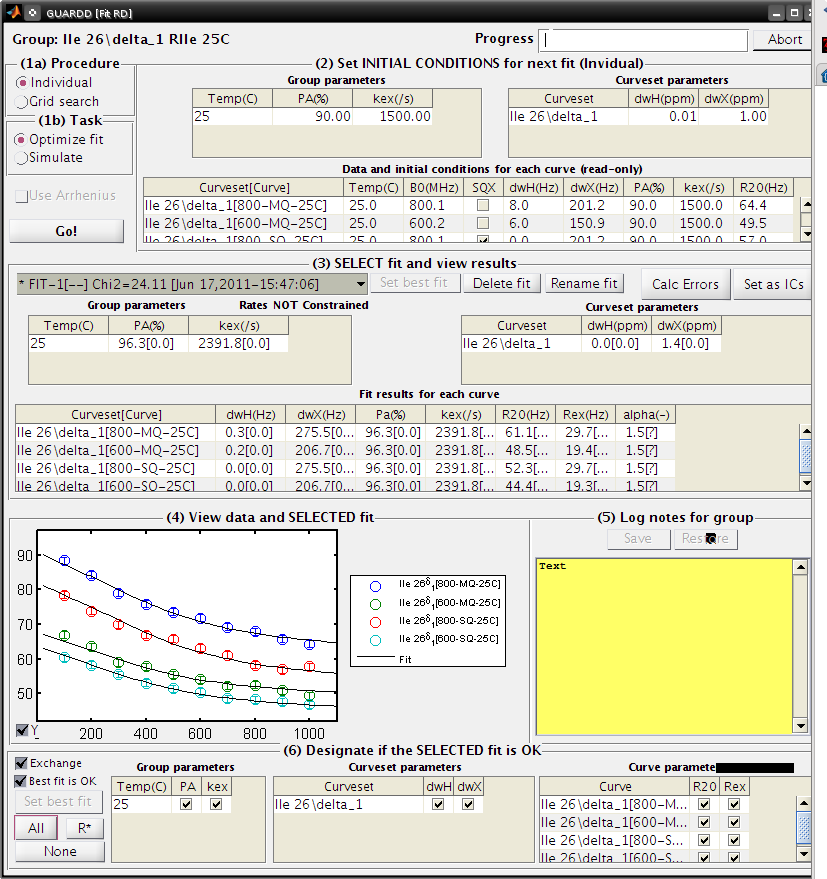Select fitted PA value 96.3[0.0]
The width and height of the screenshot is (827, 879).
pyautogui.click(x=149, y=343)
